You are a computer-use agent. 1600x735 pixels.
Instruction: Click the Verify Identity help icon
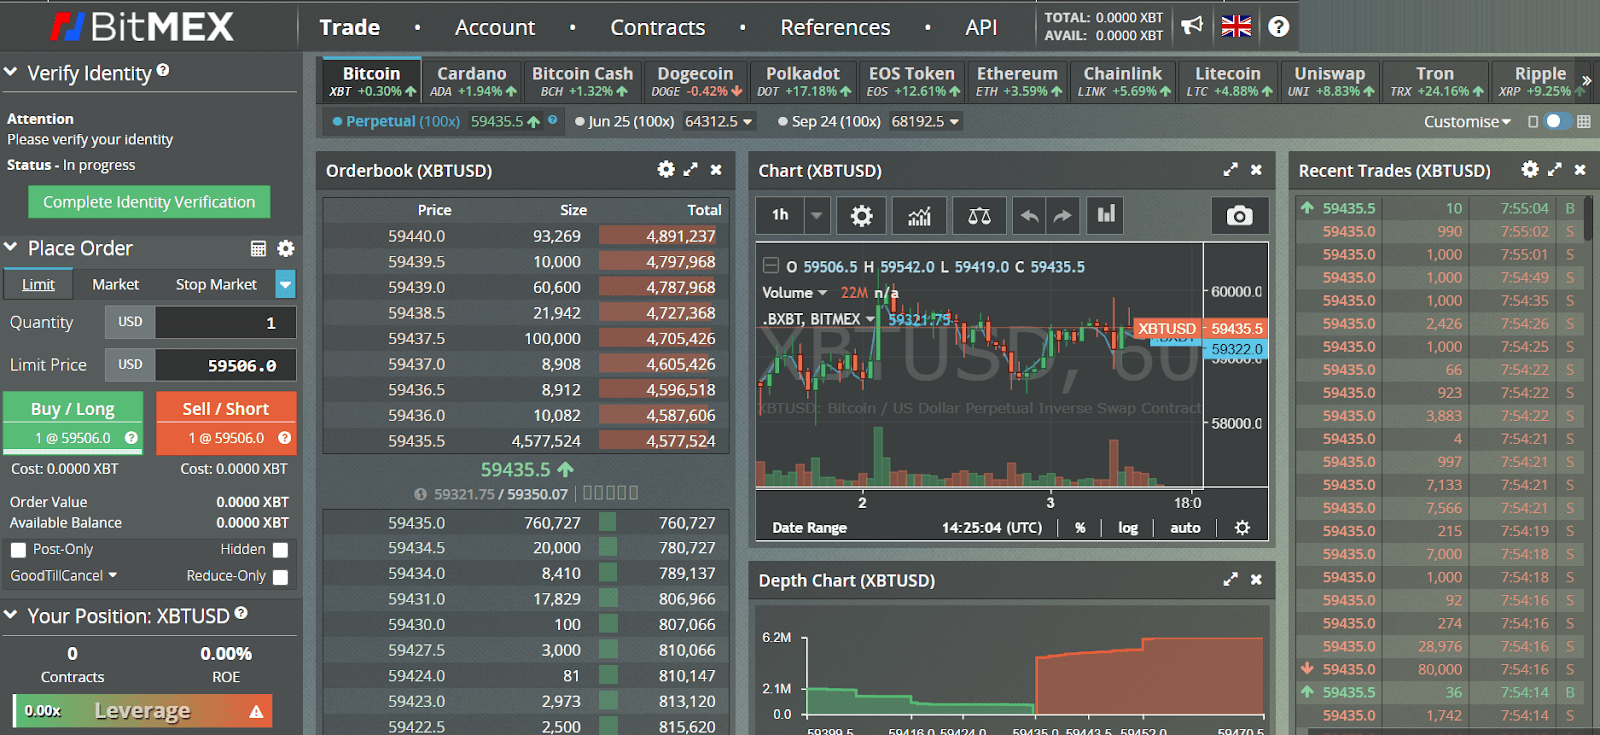coord(163,70)
